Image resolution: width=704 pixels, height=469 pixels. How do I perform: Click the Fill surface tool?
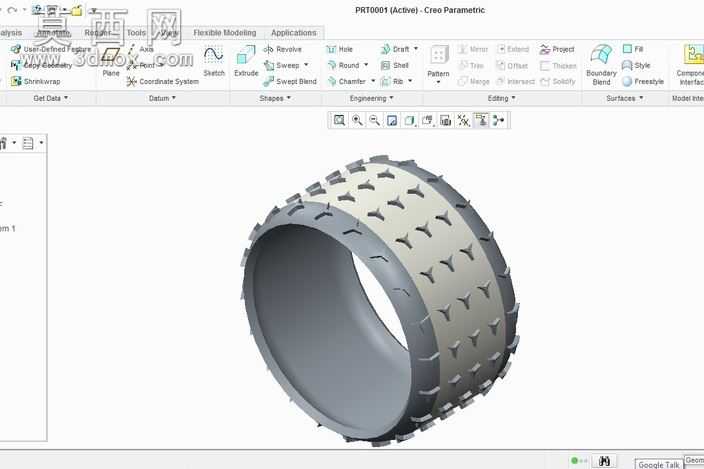click(633, 49)
